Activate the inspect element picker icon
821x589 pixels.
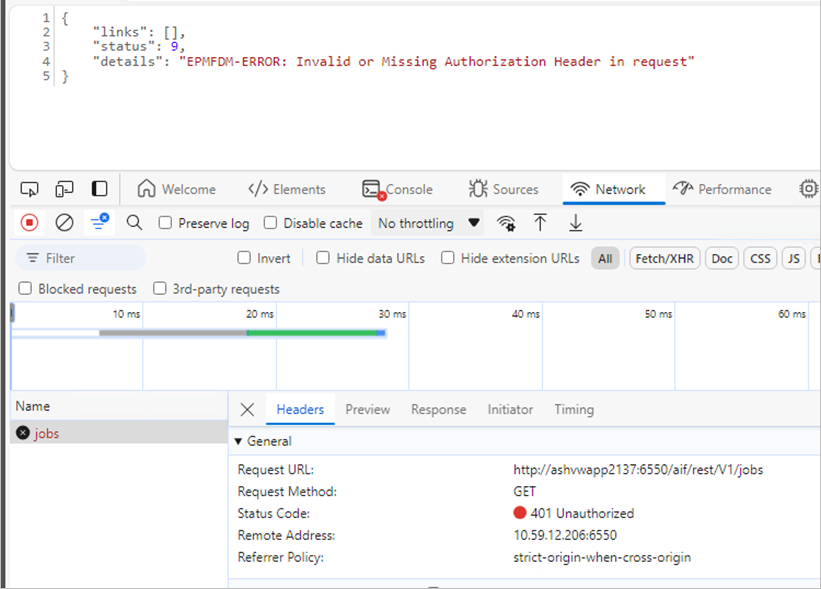29,189
